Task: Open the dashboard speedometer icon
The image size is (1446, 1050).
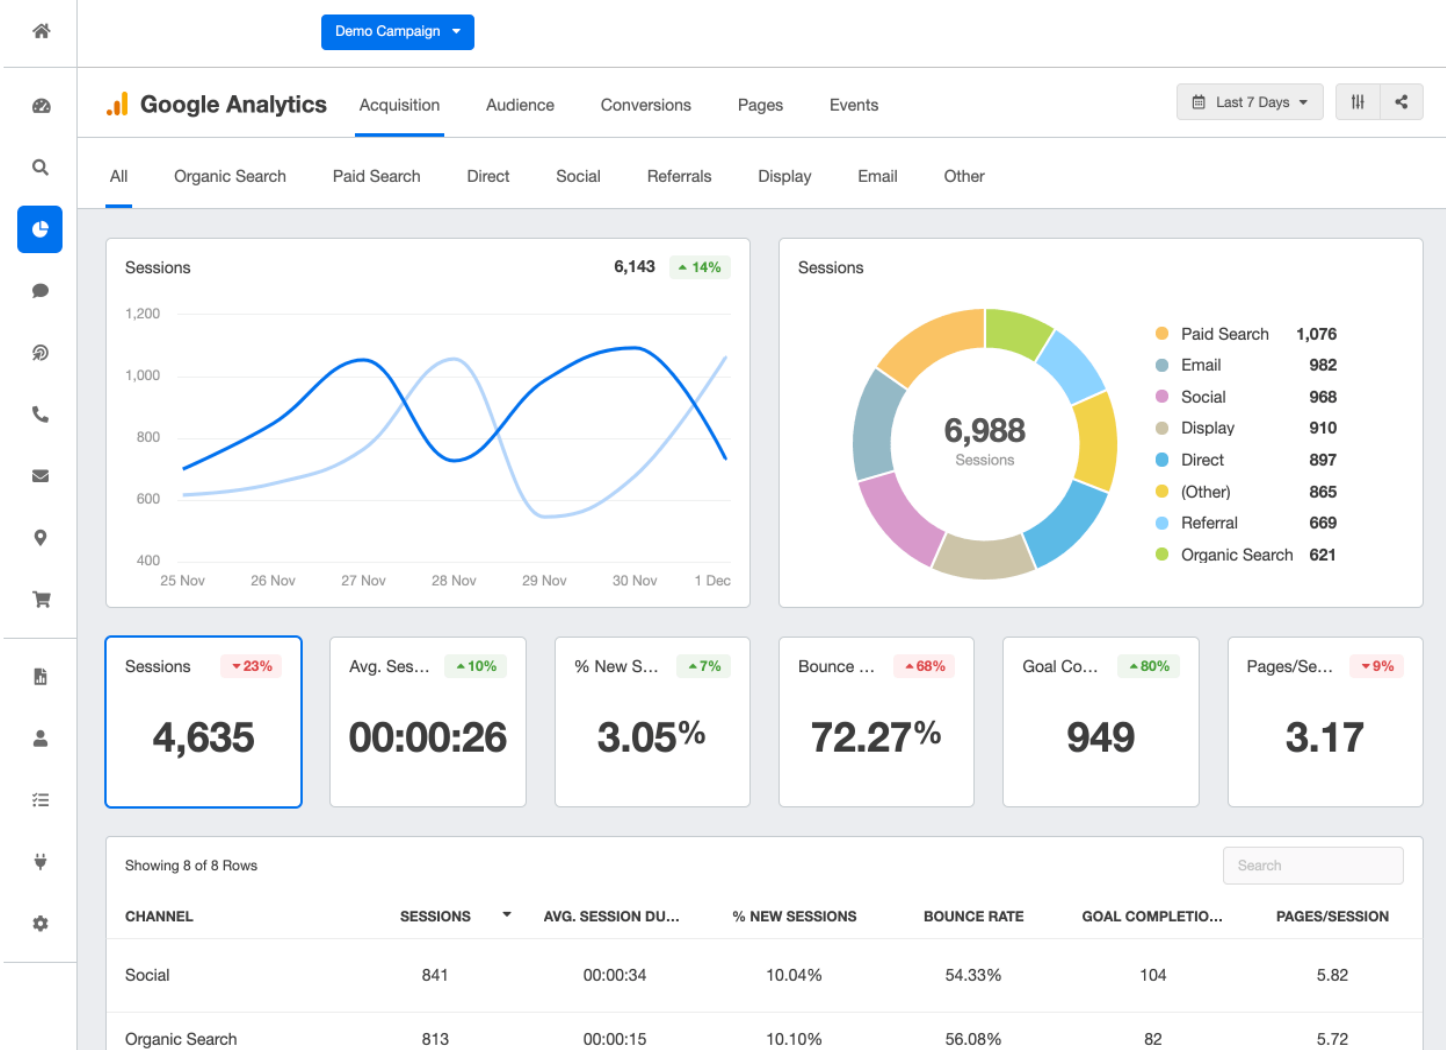Action: click(41, 106)
